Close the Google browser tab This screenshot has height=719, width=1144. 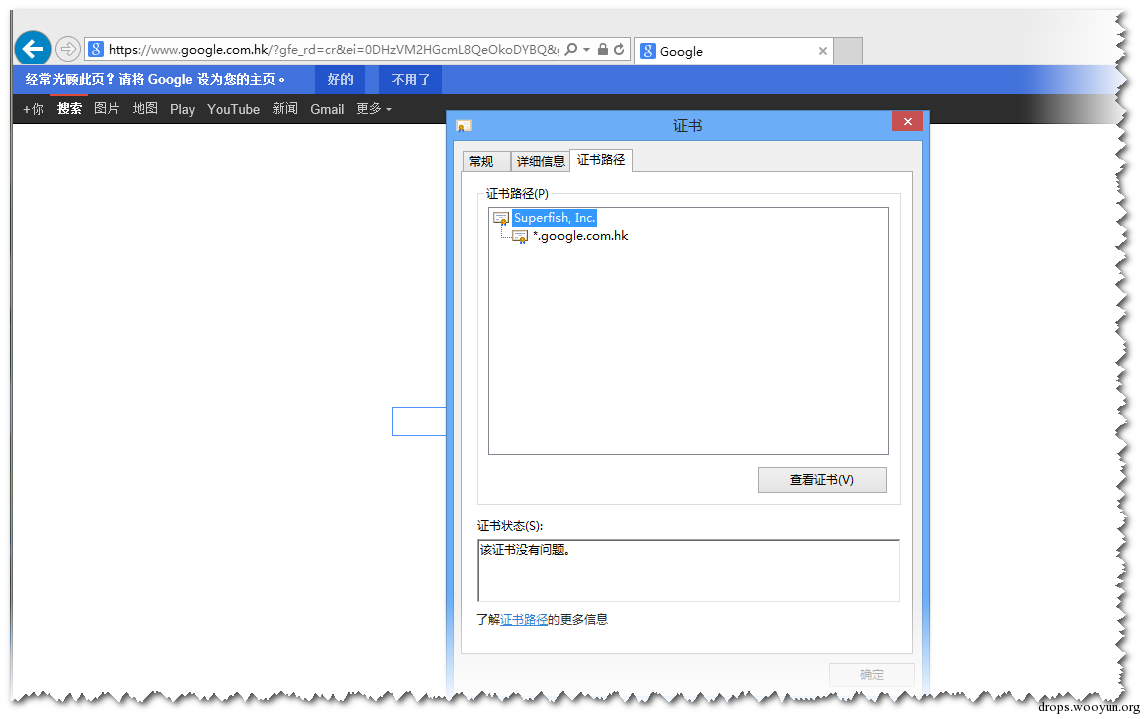pos(822,51)
